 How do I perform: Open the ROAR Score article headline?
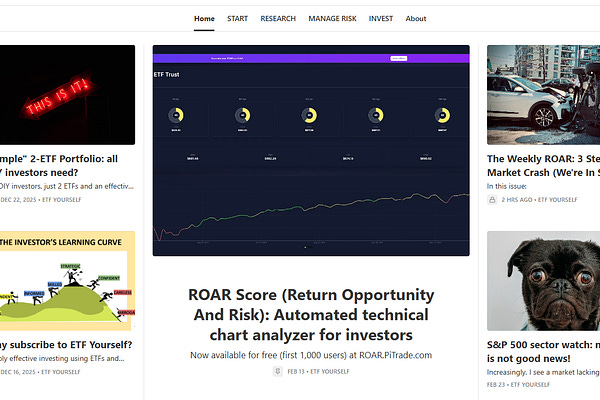(311, 315)
